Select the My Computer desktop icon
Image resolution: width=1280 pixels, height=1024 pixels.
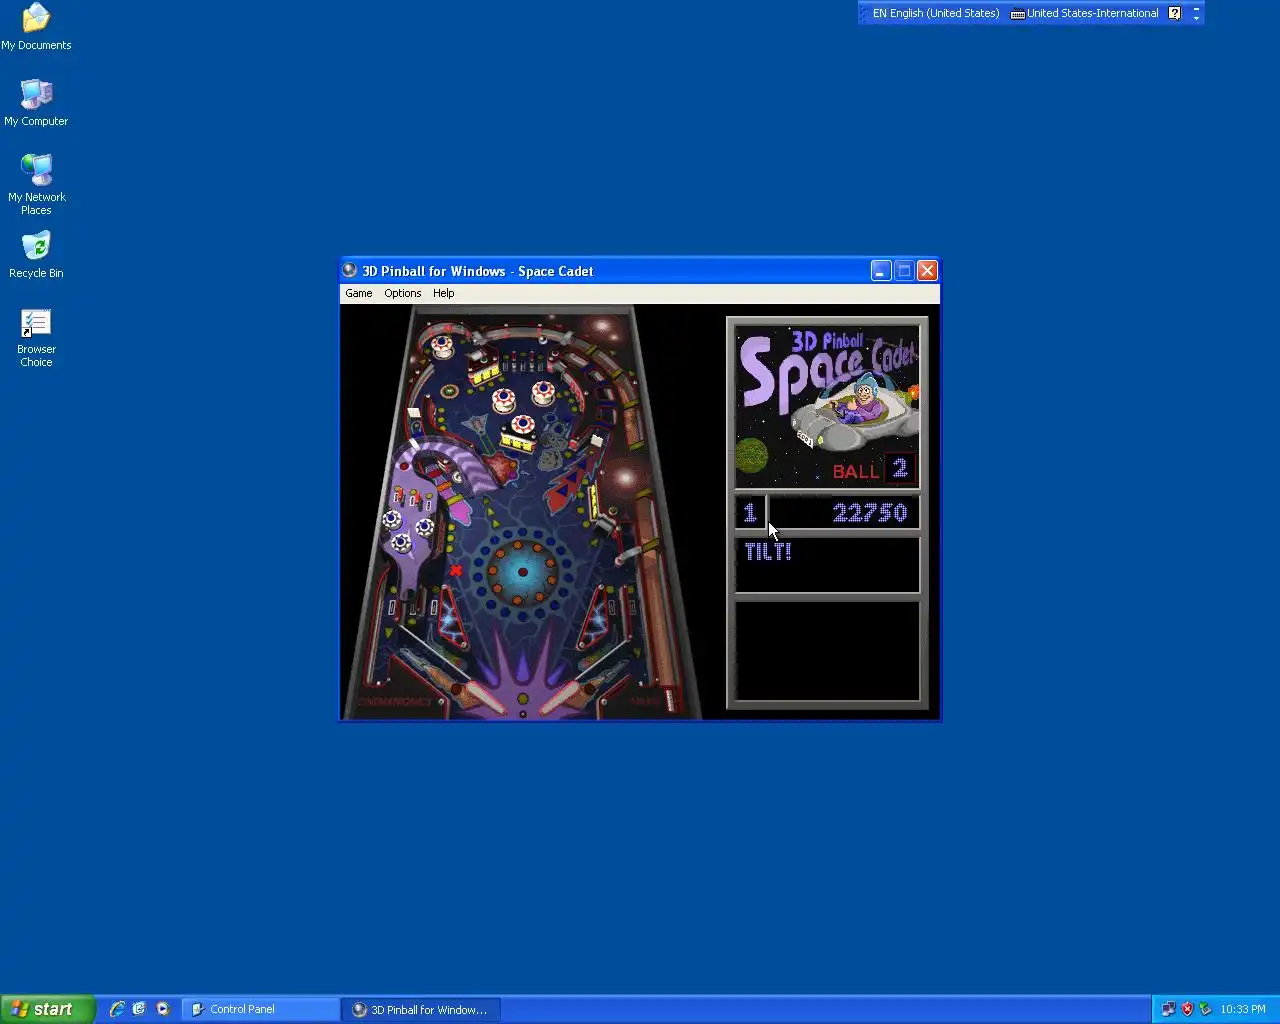[x=36, y=103]
